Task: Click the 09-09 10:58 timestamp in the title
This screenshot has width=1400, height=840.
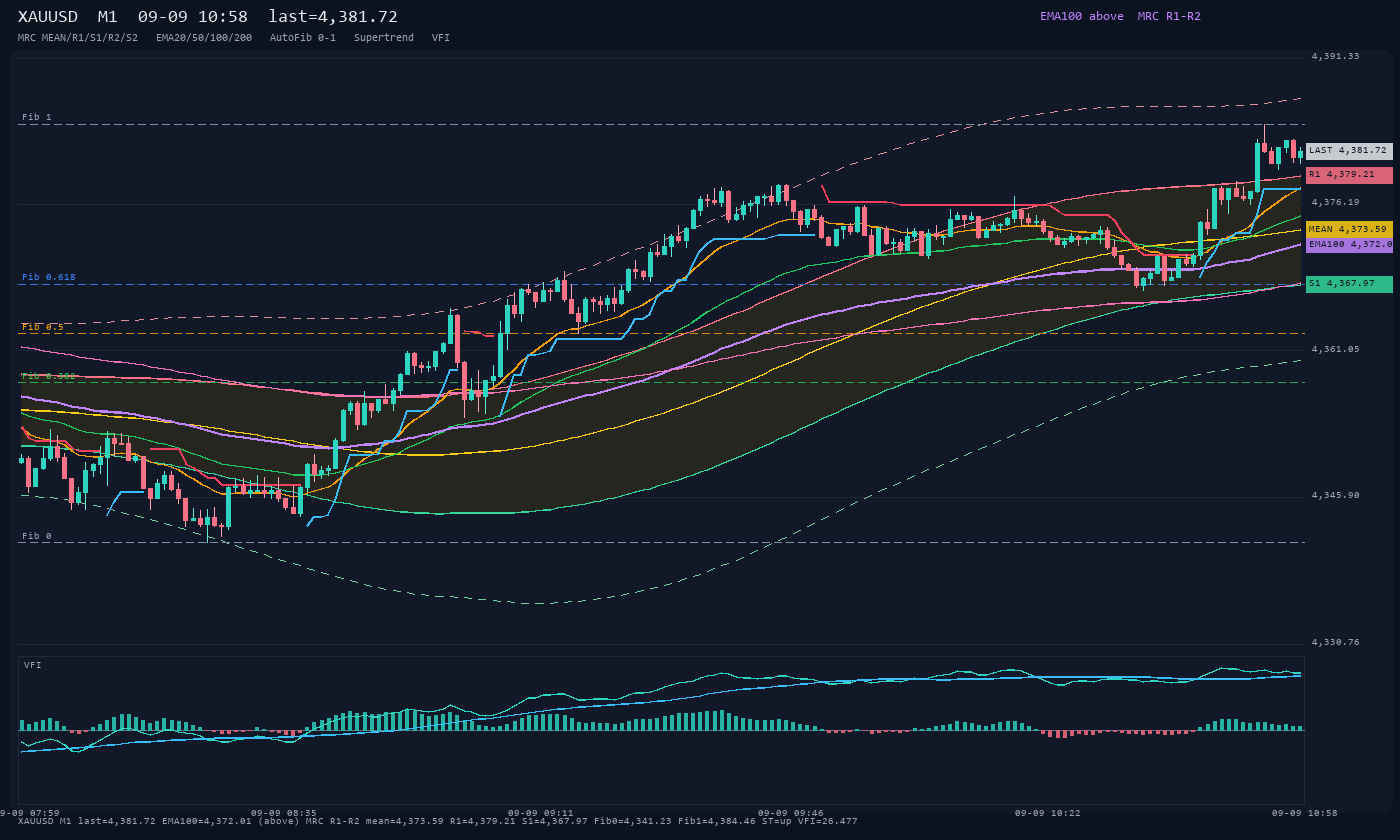Action: click(x=193, y=17)
